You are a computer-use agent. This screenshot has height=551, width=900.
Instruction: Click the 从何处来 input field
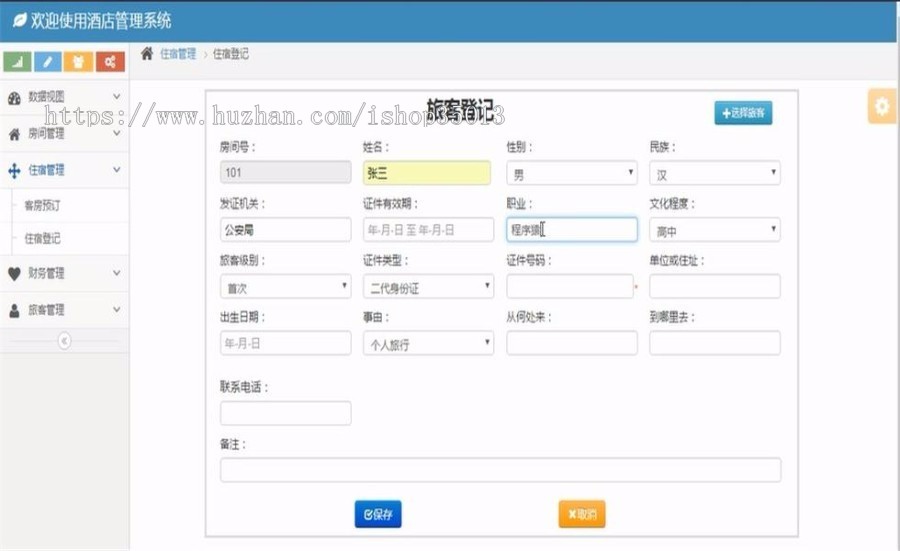click(x=572, y=343)
